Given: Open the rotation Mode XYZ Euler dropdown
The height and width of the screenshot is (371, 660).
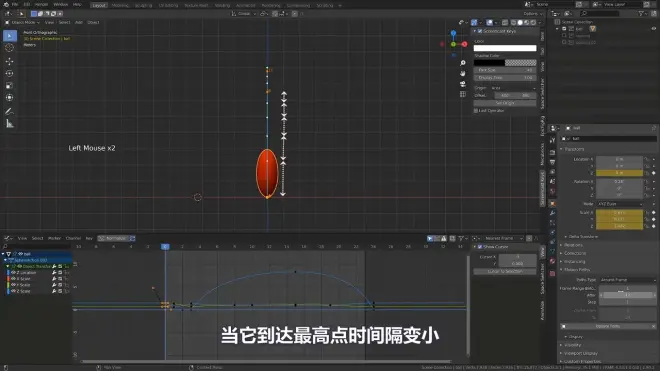Looking at the screenshot, I should 620,204.
